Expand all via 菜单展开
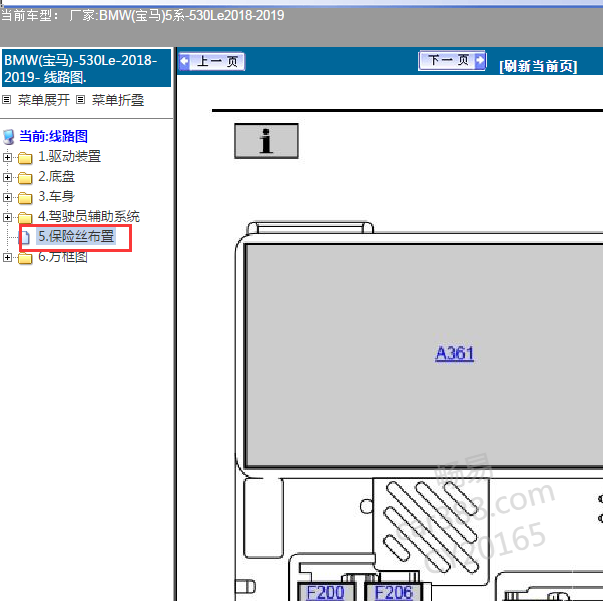 point(44,100)
